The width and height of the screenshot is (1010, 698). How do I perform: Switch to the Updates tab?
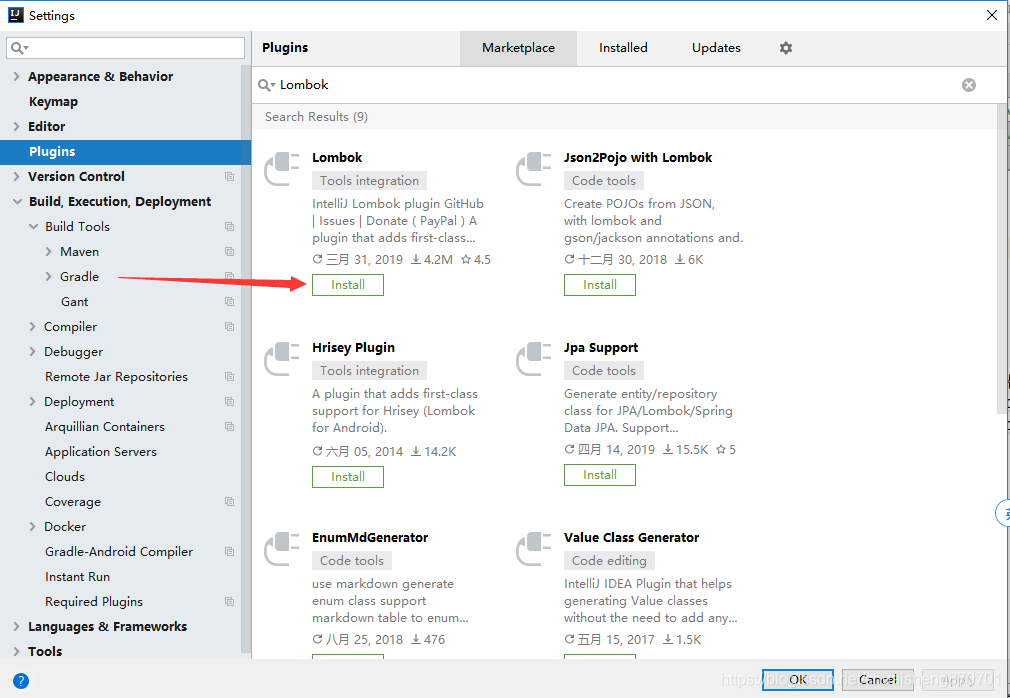tap(716, 48)
